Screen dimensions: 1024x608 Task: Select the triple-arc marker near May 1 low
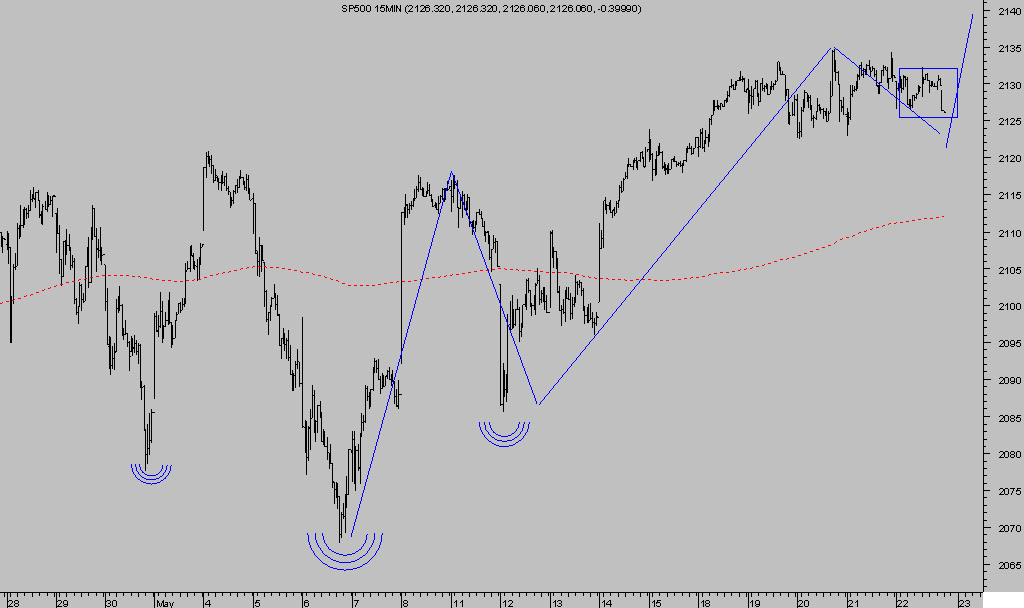coord(152,472)
